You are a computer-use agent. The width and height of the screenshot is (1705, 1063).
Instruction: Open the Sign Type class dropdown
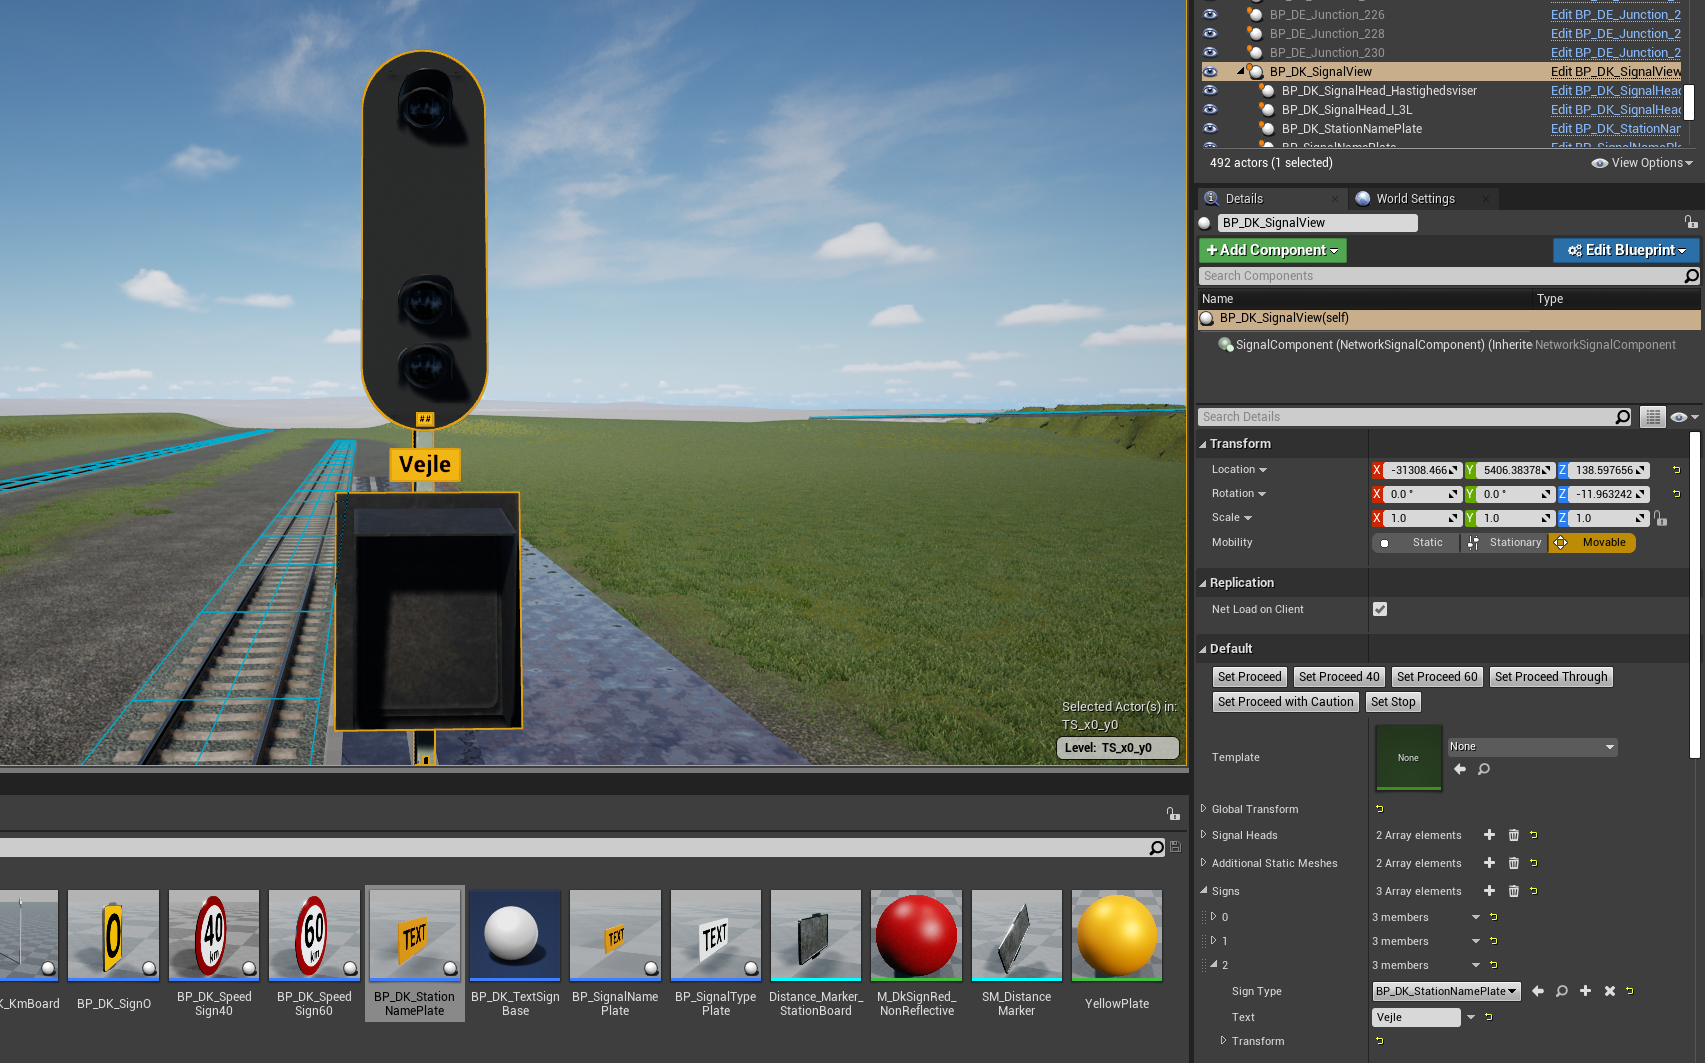(1446, 991)
